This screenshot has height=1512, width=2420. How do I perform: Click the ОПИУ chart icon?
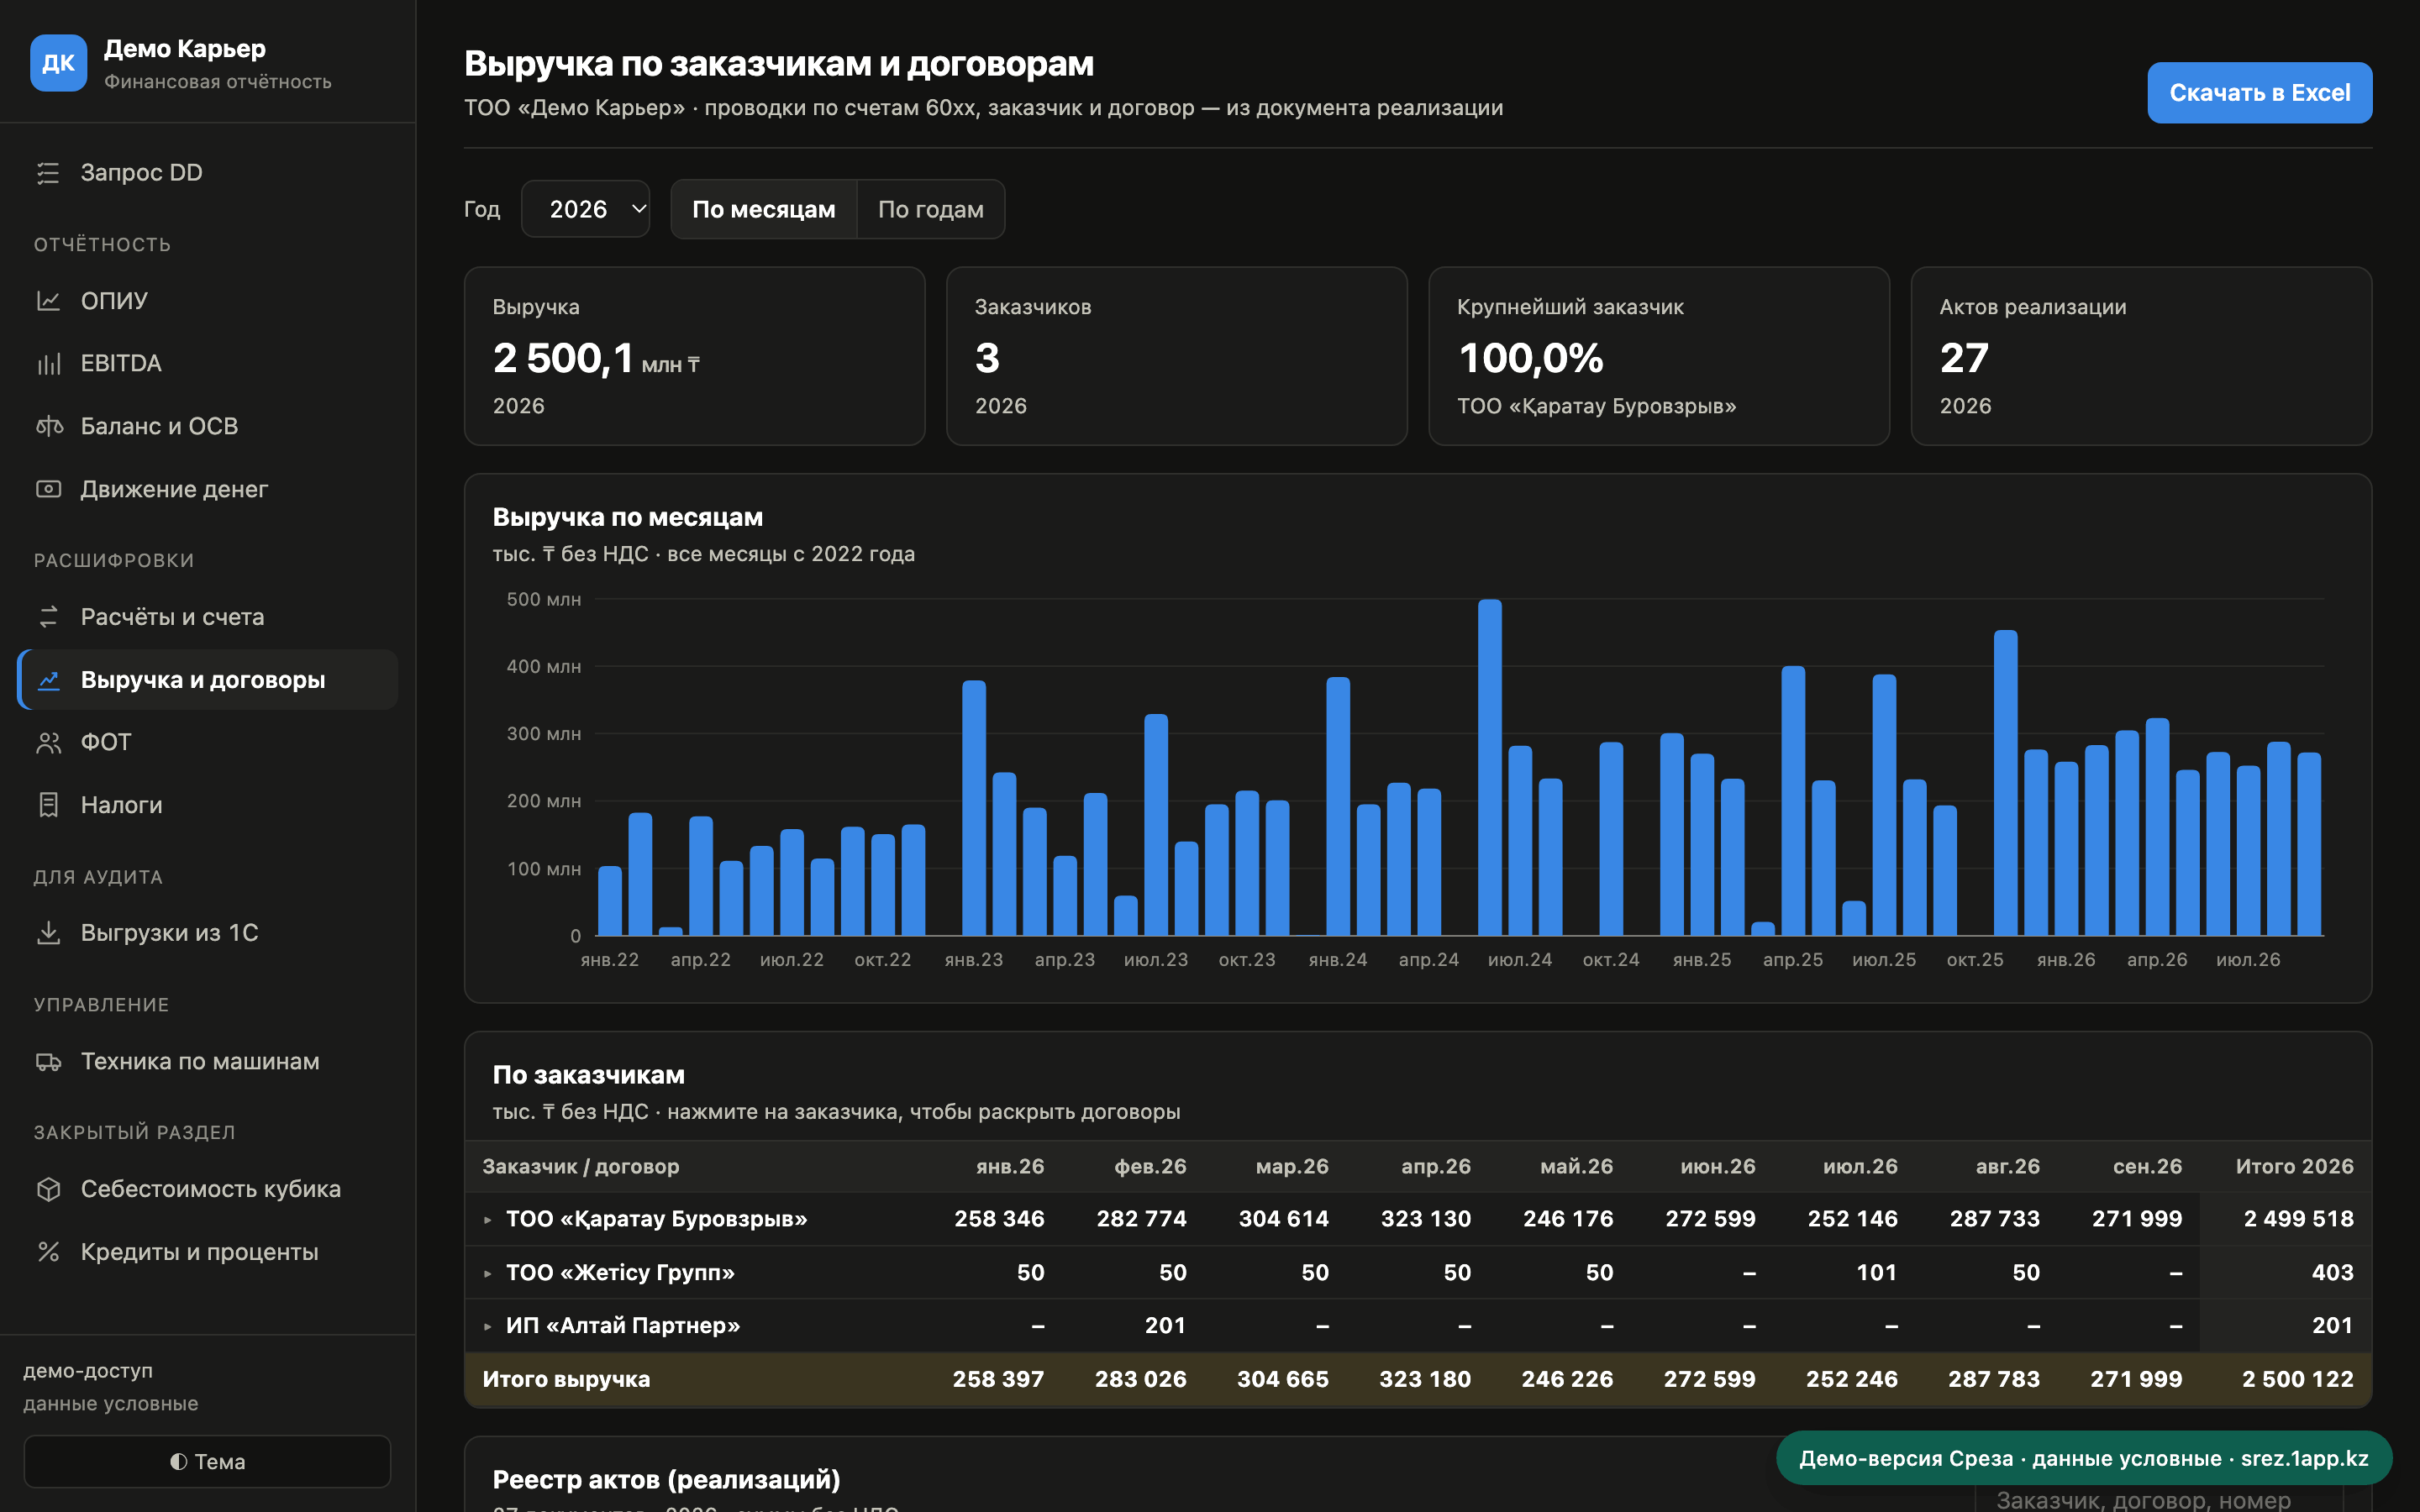click(48, 301)
